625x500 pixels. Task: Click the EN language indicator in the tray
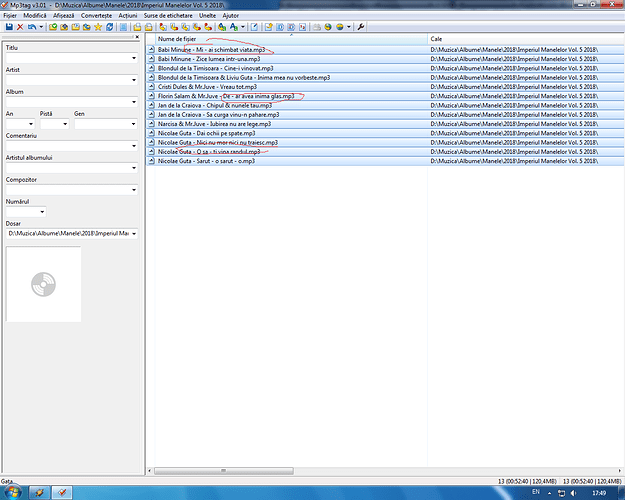536,492
